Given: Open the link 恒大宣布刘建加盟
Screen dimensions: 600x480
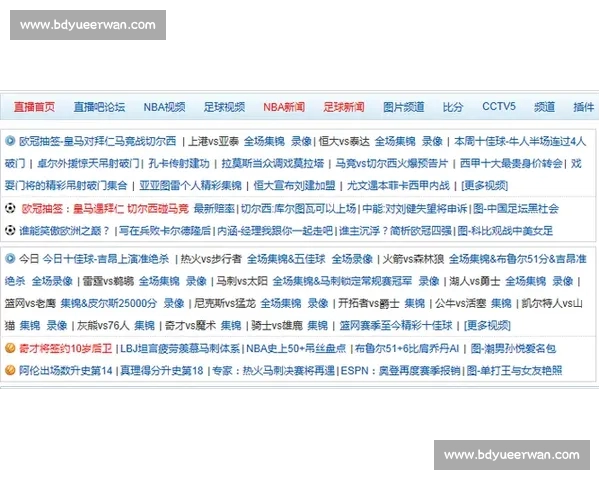Looking at the screenshot, I should pos(294,186).
